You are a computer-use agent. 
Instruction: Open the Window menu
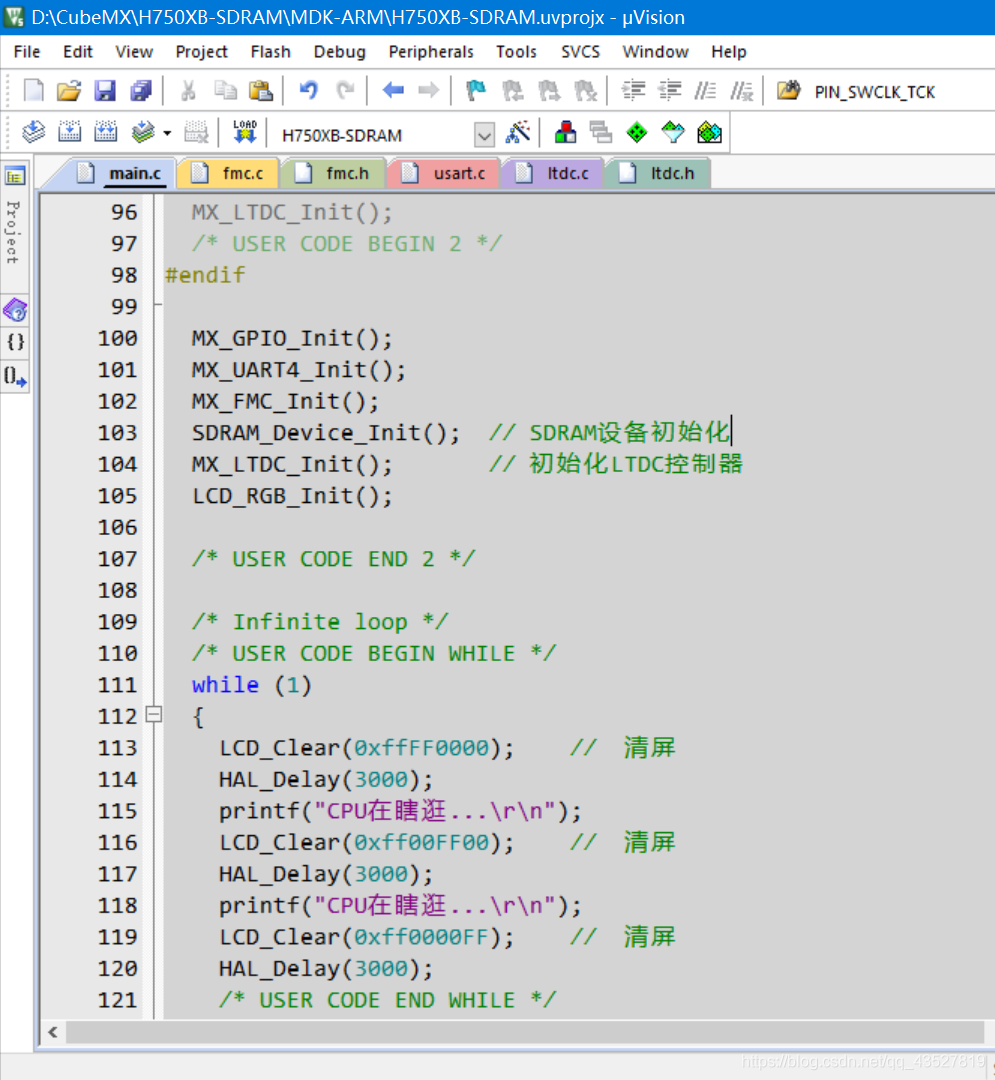(x=655, y=52)
